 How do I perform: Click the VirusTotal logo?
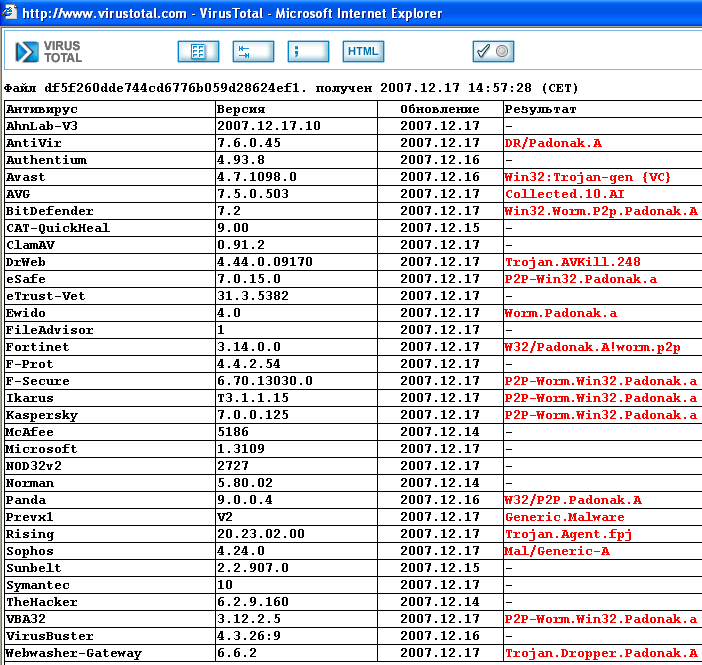tap(49, 51)
